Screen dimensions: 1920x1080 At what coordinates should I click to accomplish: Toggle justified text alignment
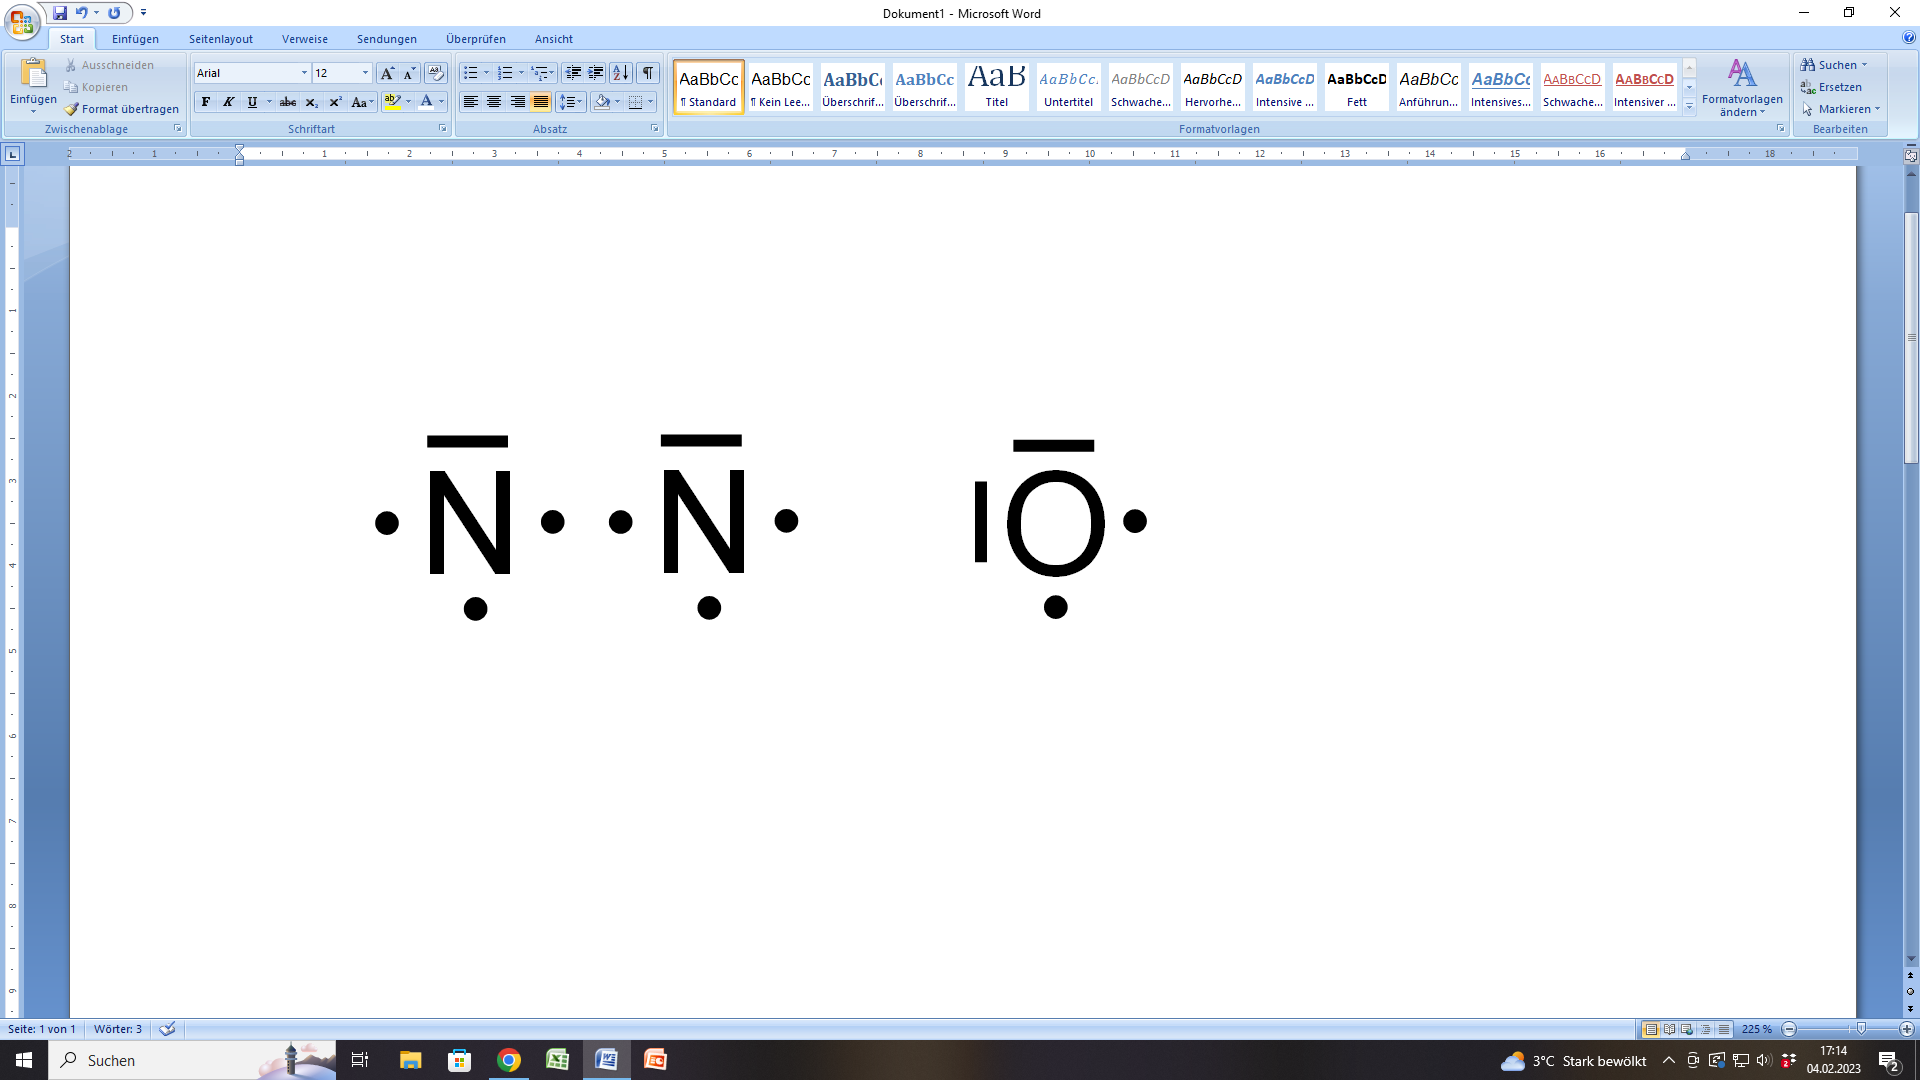[541, 102]
